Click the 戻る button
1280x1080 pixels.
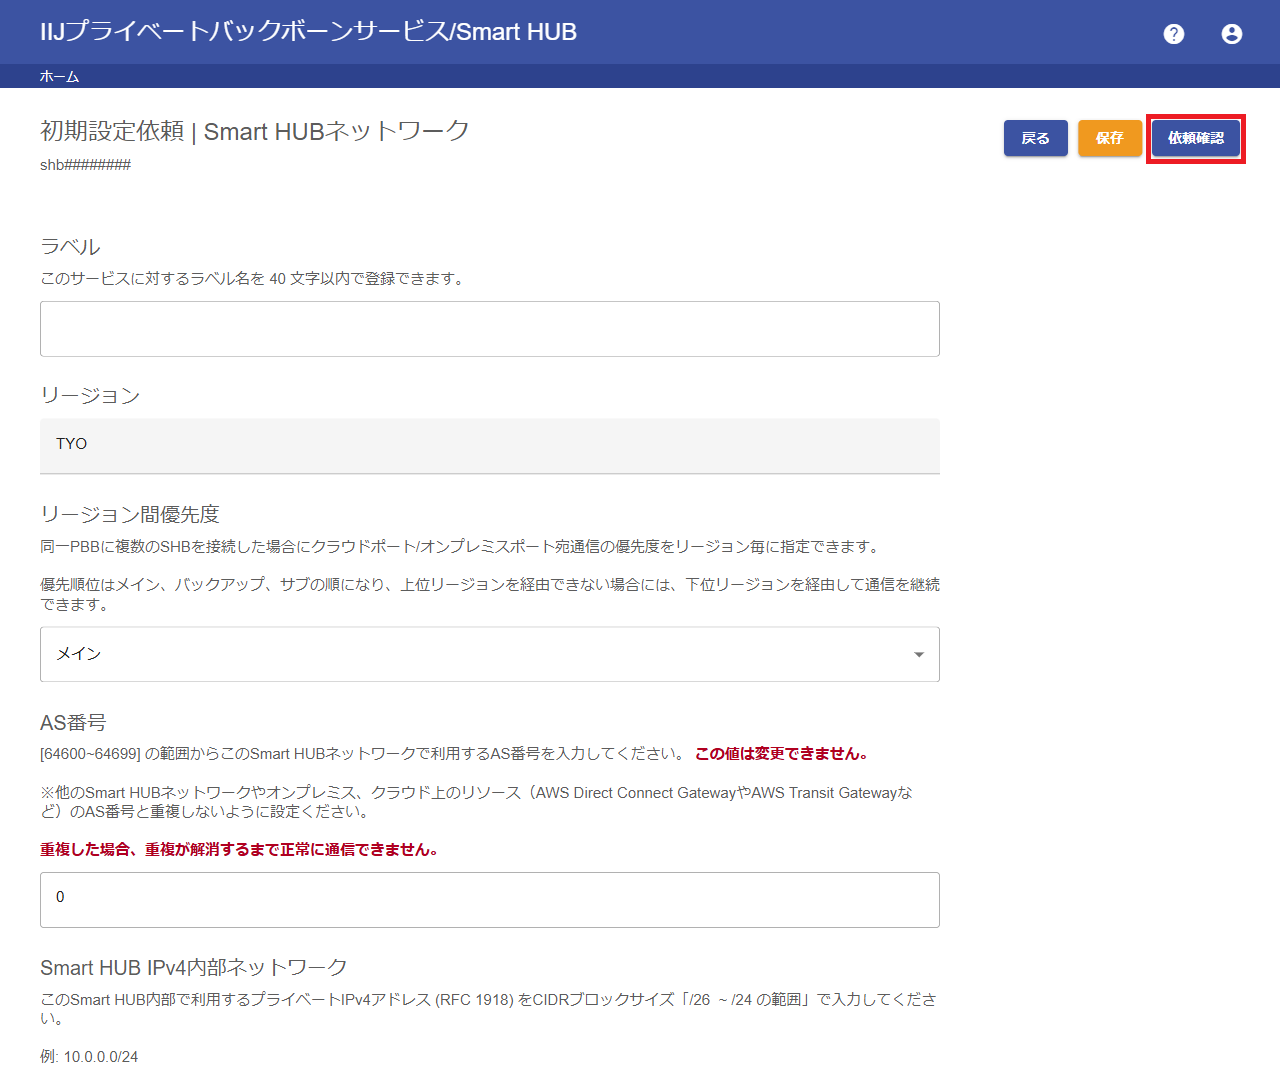click(1036, 138)
